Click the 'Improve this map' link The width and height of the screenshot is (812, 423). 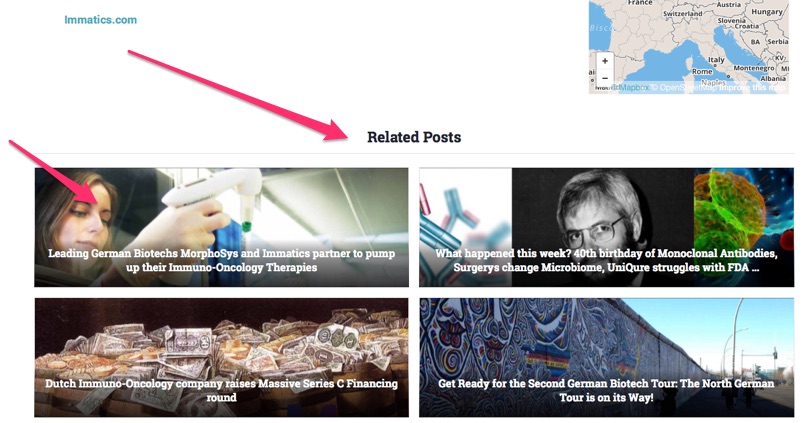(x=752, y=87)
